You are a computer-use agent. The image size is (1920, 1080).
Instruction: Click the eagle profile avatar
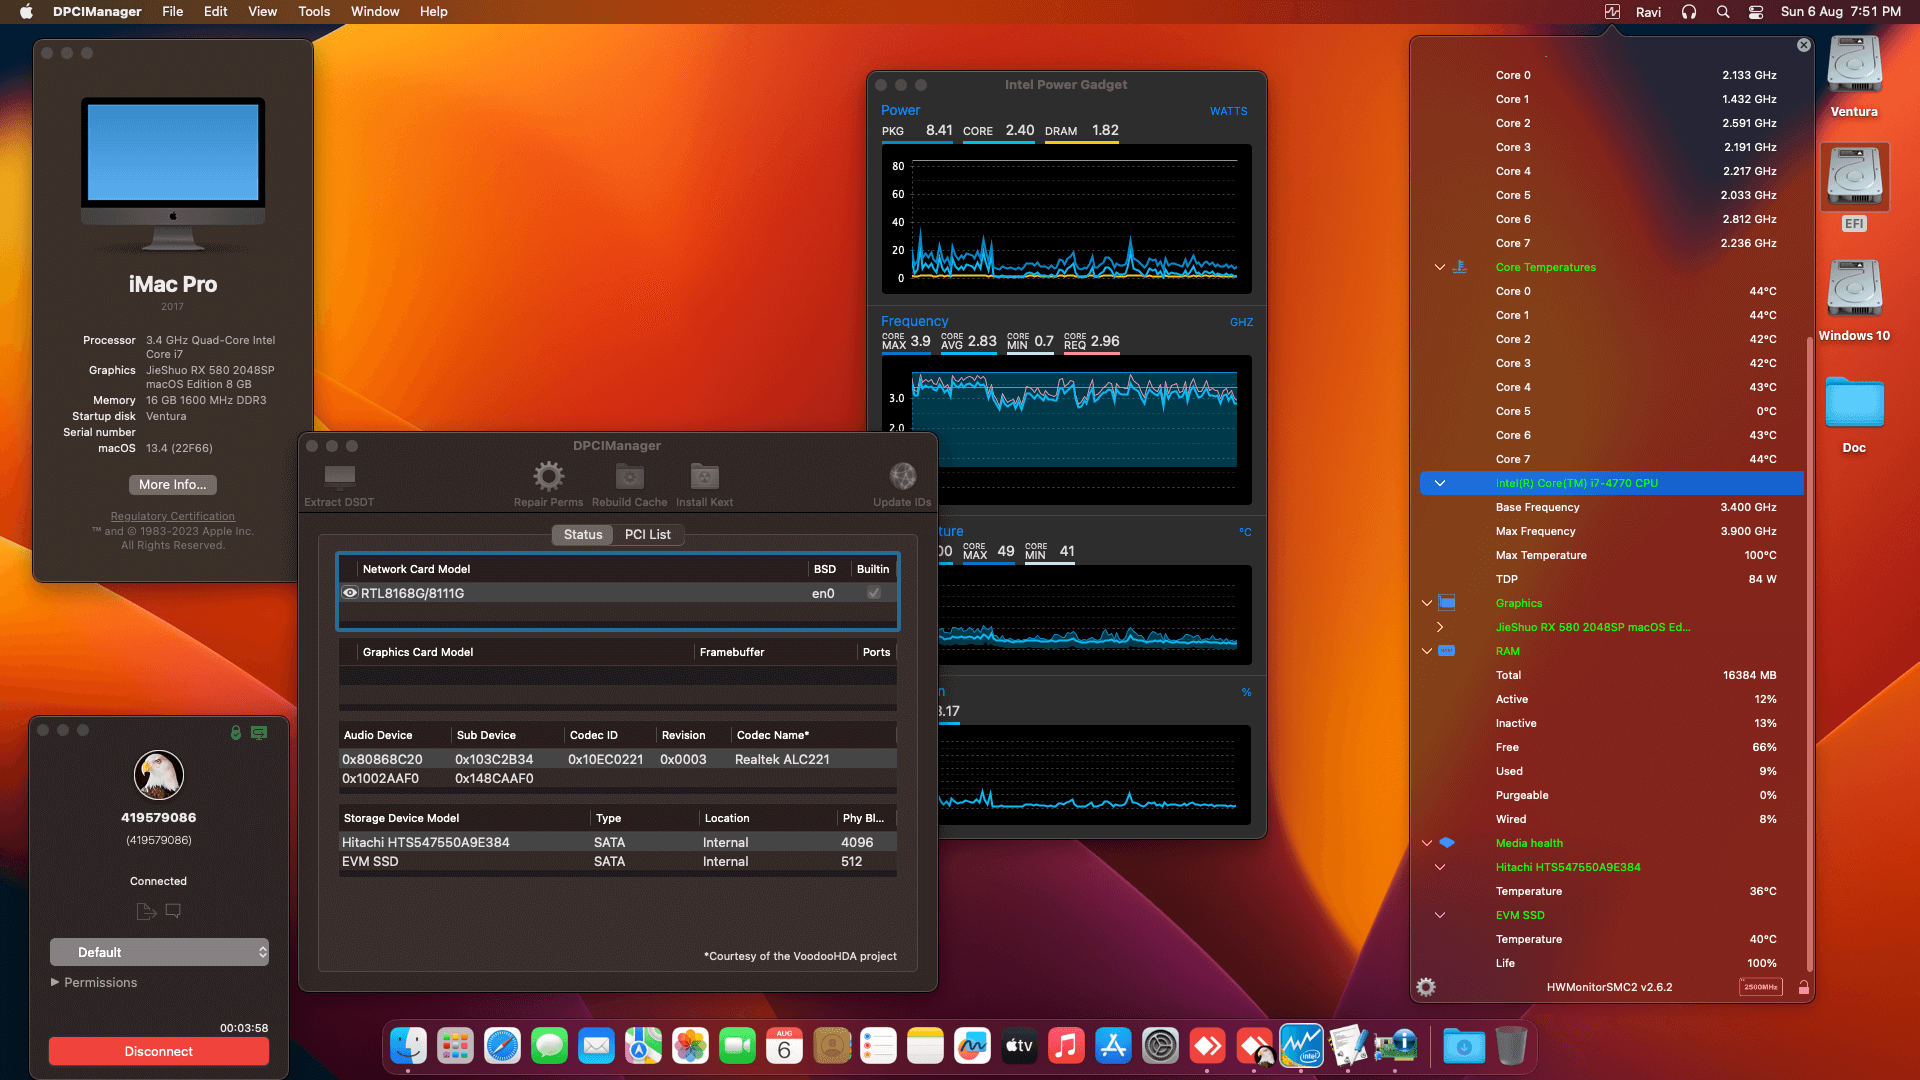click(159, 775)
